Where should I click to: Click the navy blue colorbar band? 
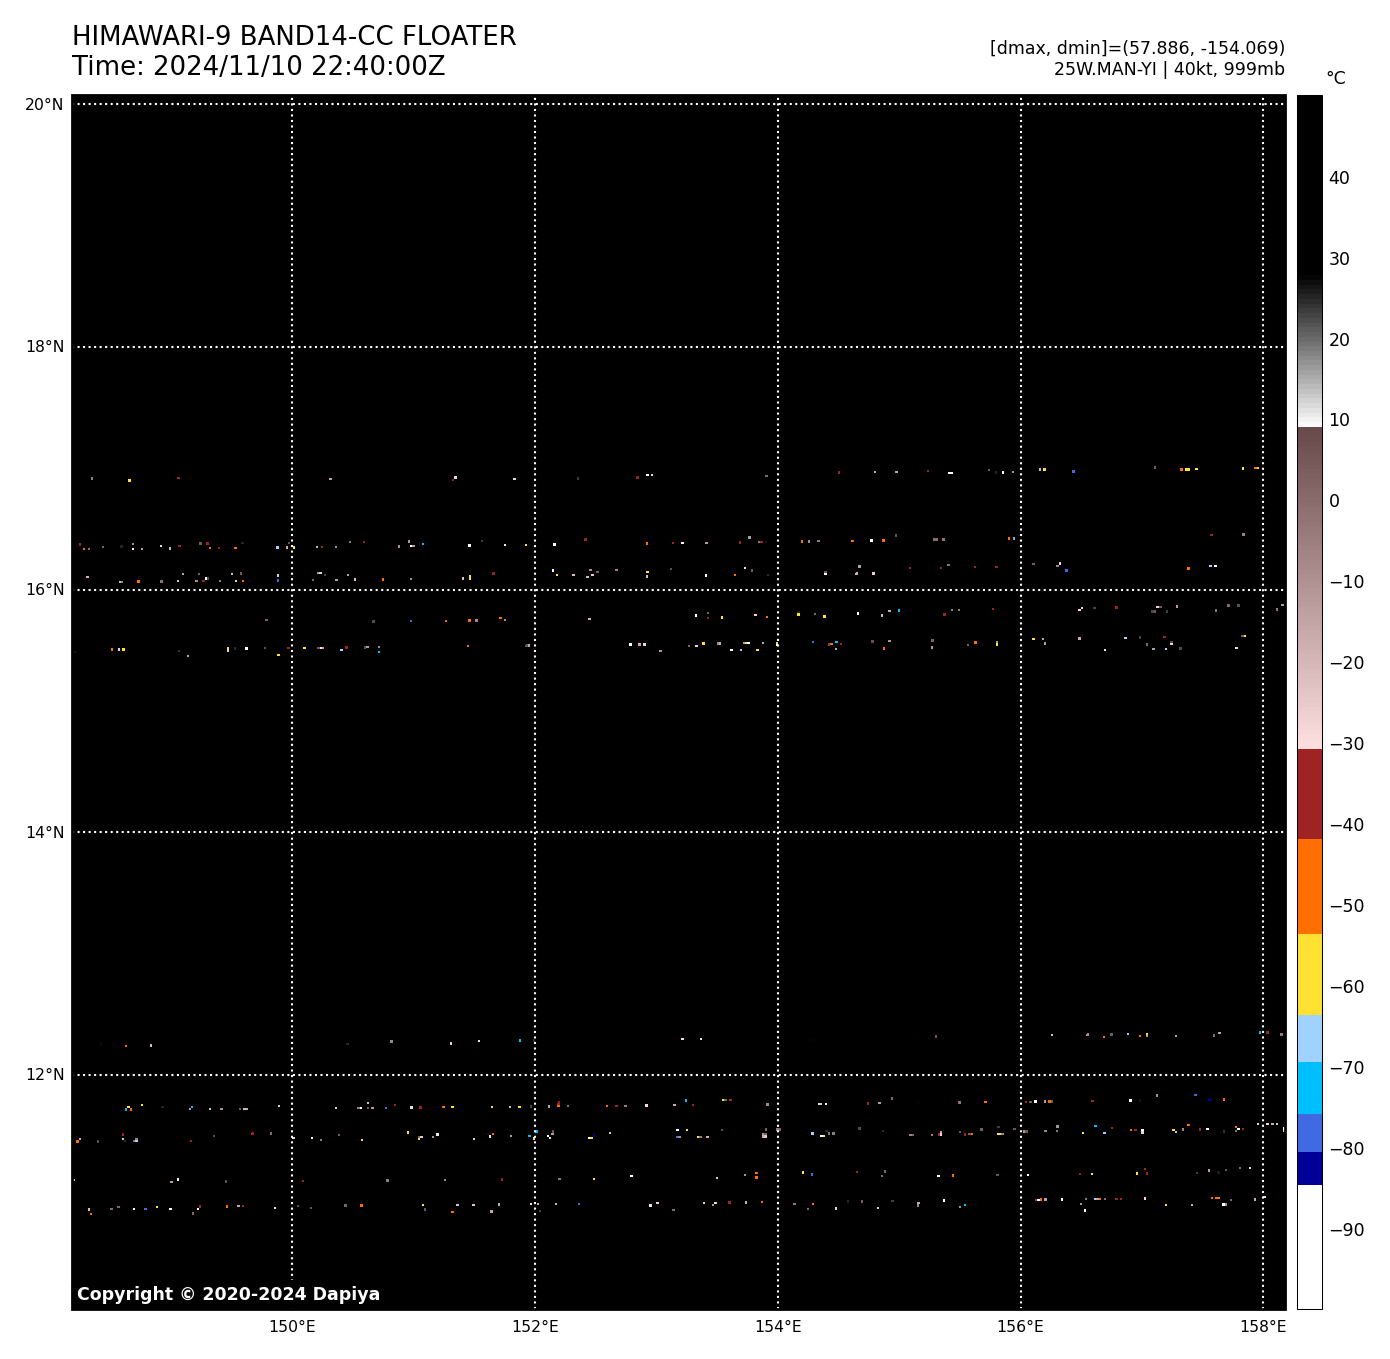pos(1309,1168)
